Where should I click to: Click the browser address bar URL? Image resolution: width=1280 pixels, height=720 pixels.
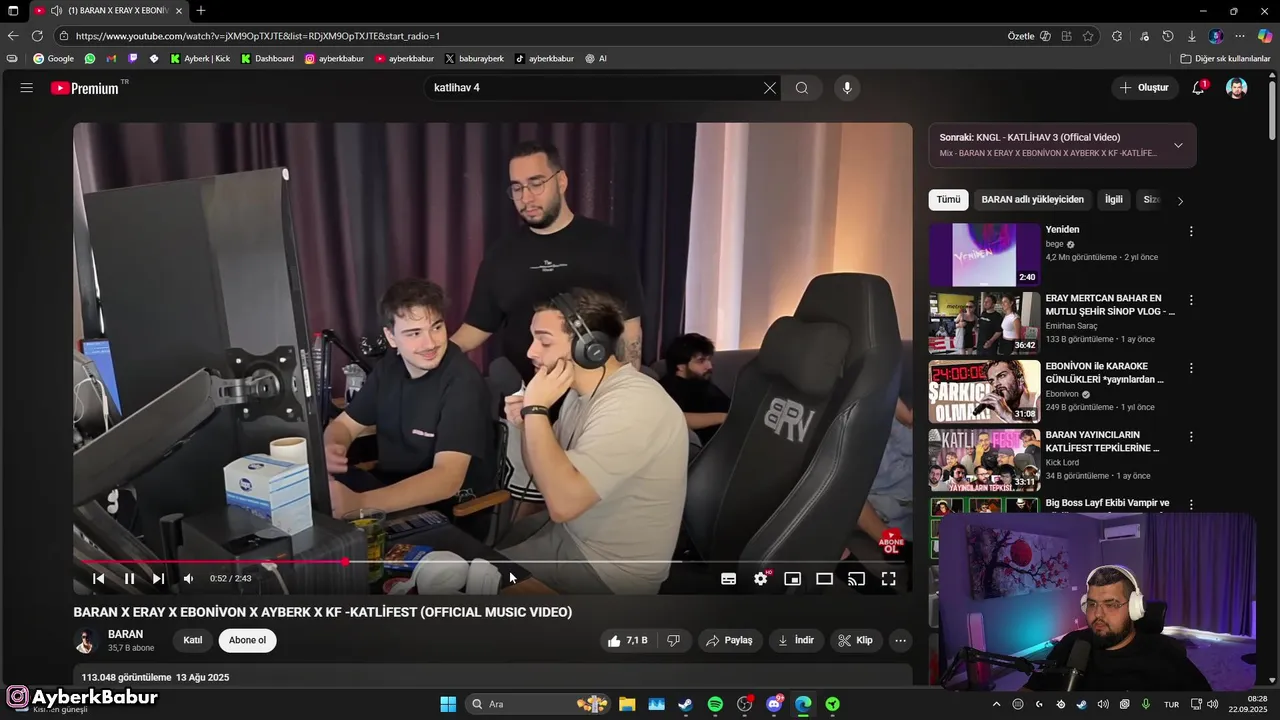tap(258, 36)
